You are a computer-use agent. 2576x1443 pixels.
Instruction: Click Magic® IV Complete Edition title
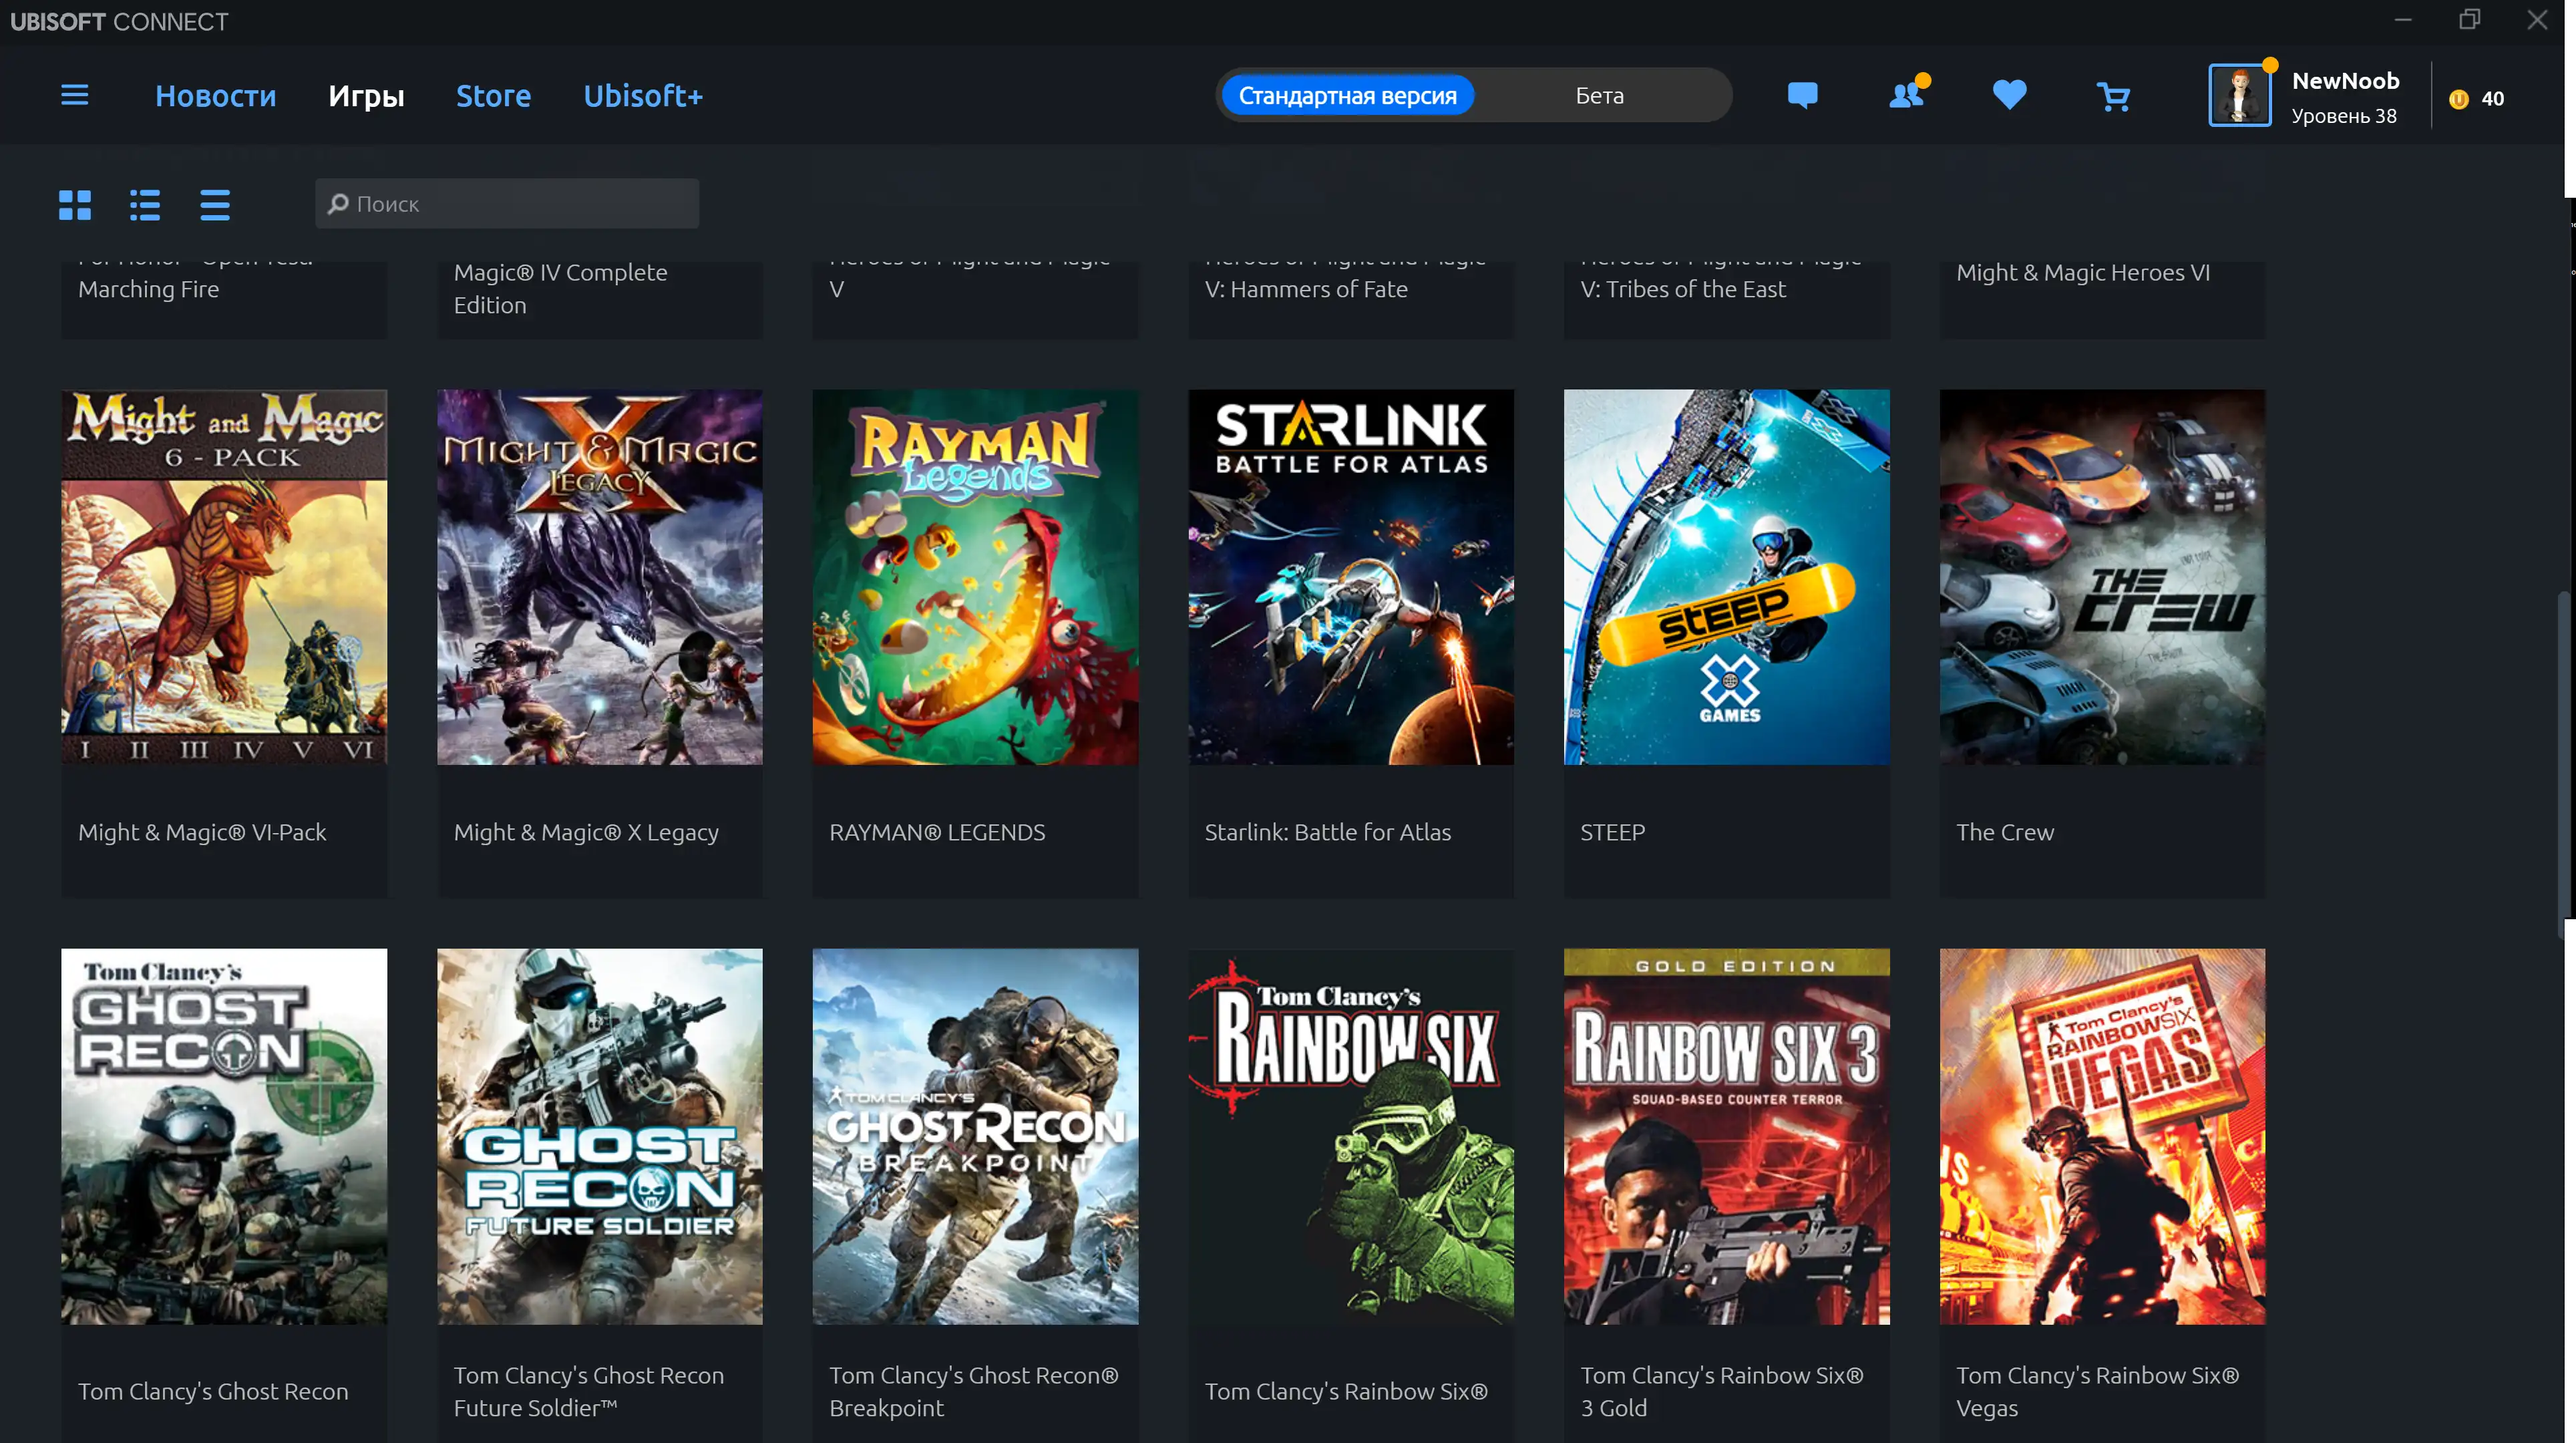click(560, 288)
